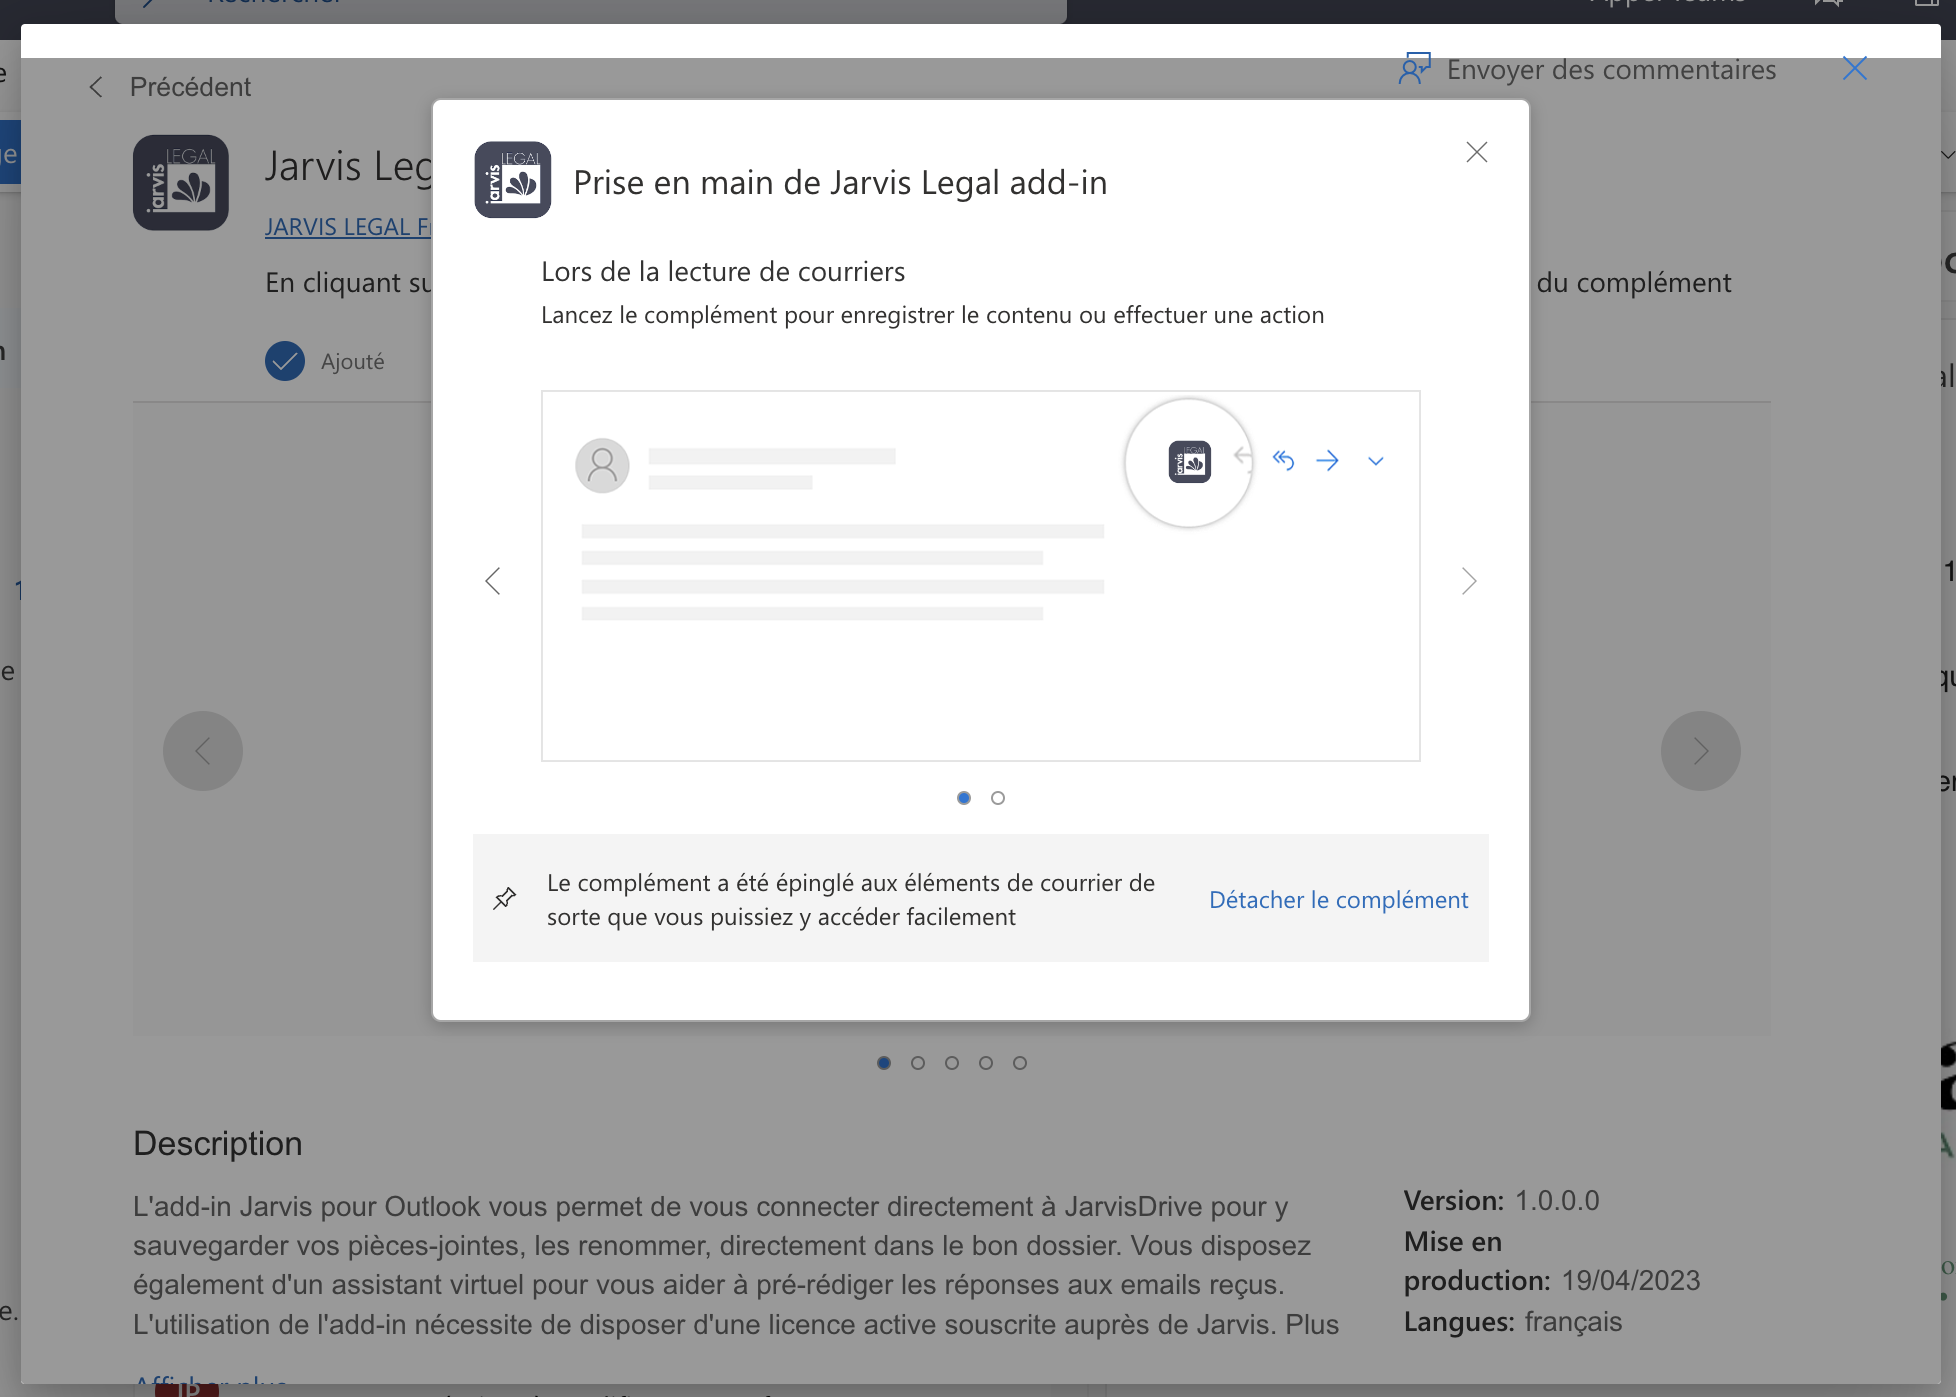Click the large Jarvis Legal app icon

tap(181, 183)
